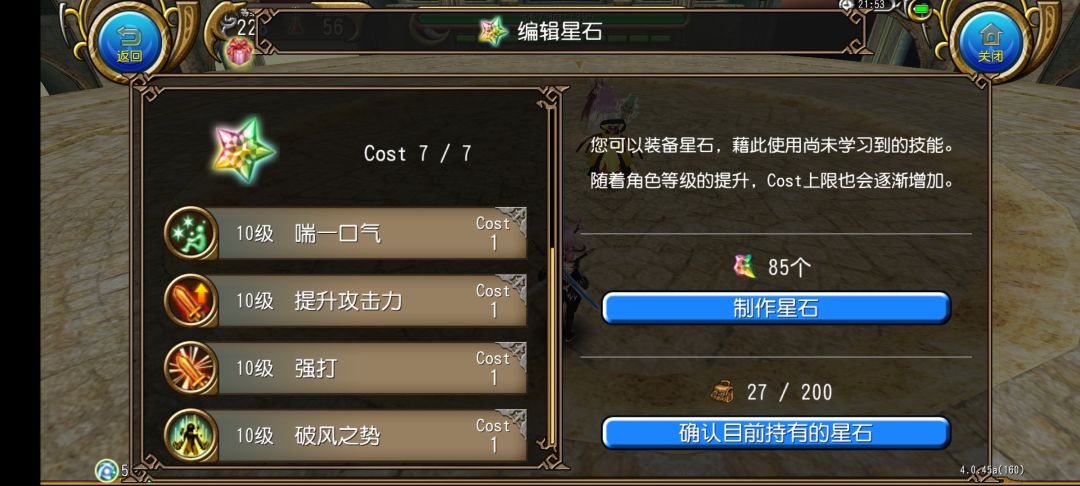The width and height of the screenshot is (1080, 486).
Task: Click the skill list scrollbar
Action: pos(552,346)
